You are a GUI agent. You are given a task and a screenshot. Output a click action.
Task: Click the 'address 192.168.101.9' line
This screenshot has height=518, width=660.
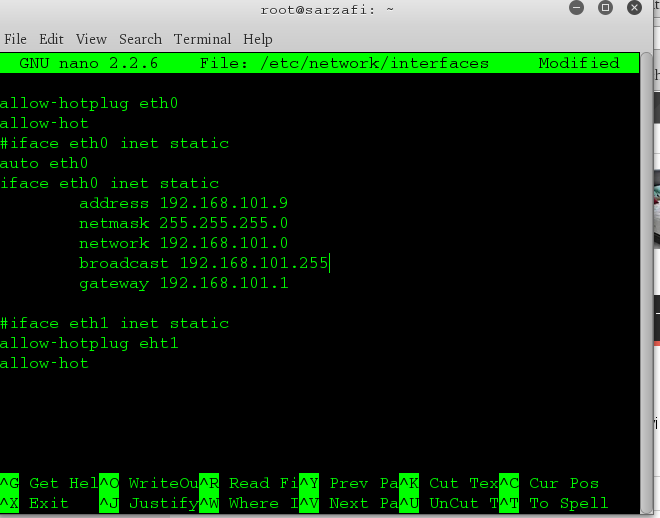pyautogui.click(x=184, y=203)
